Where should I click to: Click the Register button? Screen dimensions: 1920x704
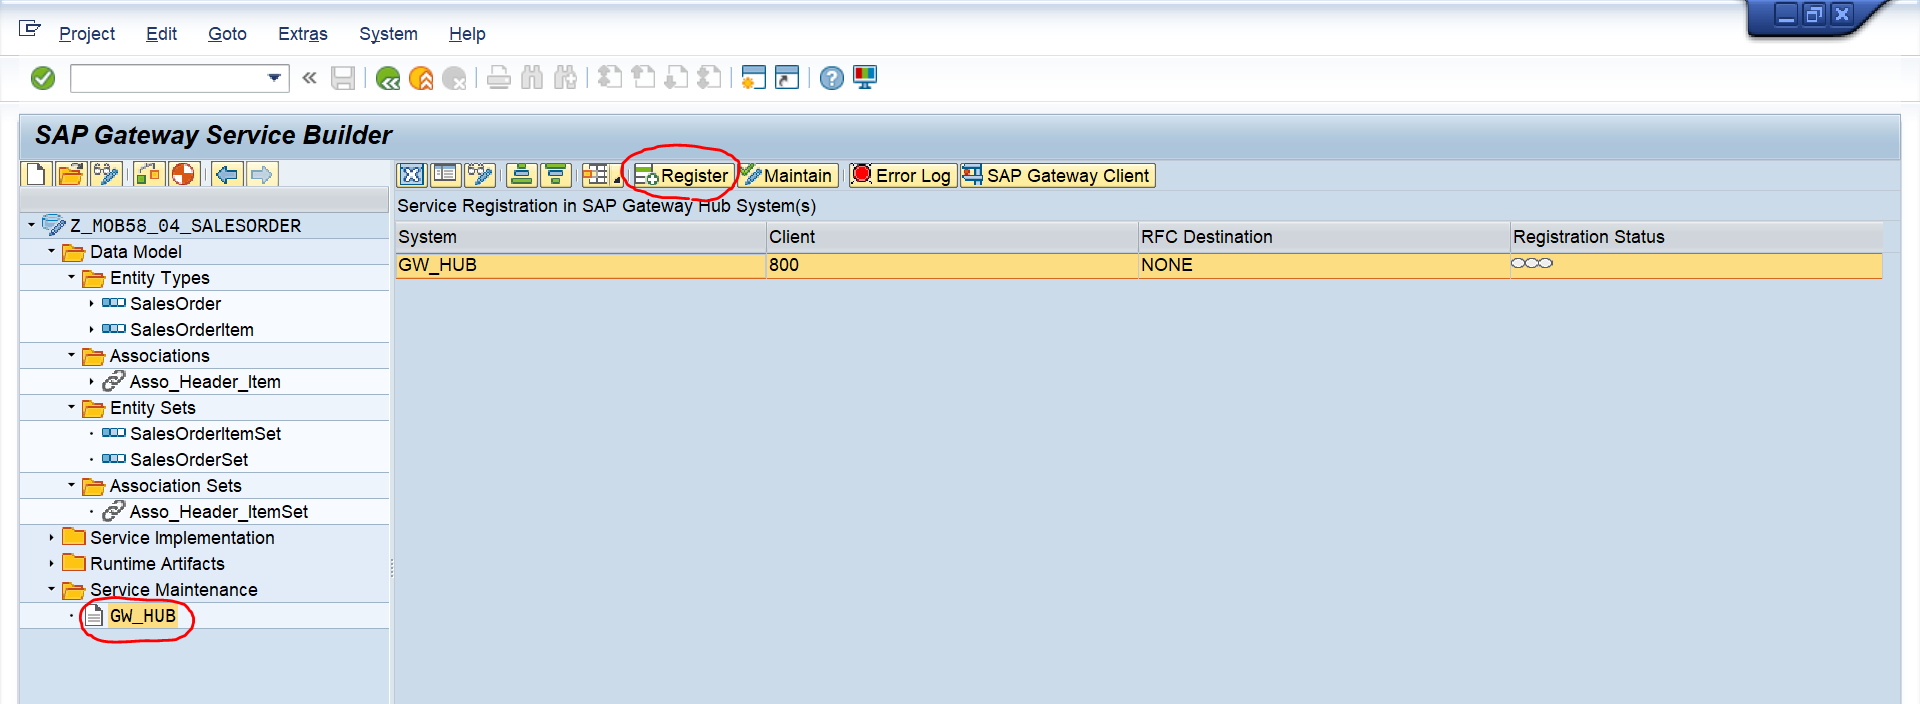click(x=682, y=176)
